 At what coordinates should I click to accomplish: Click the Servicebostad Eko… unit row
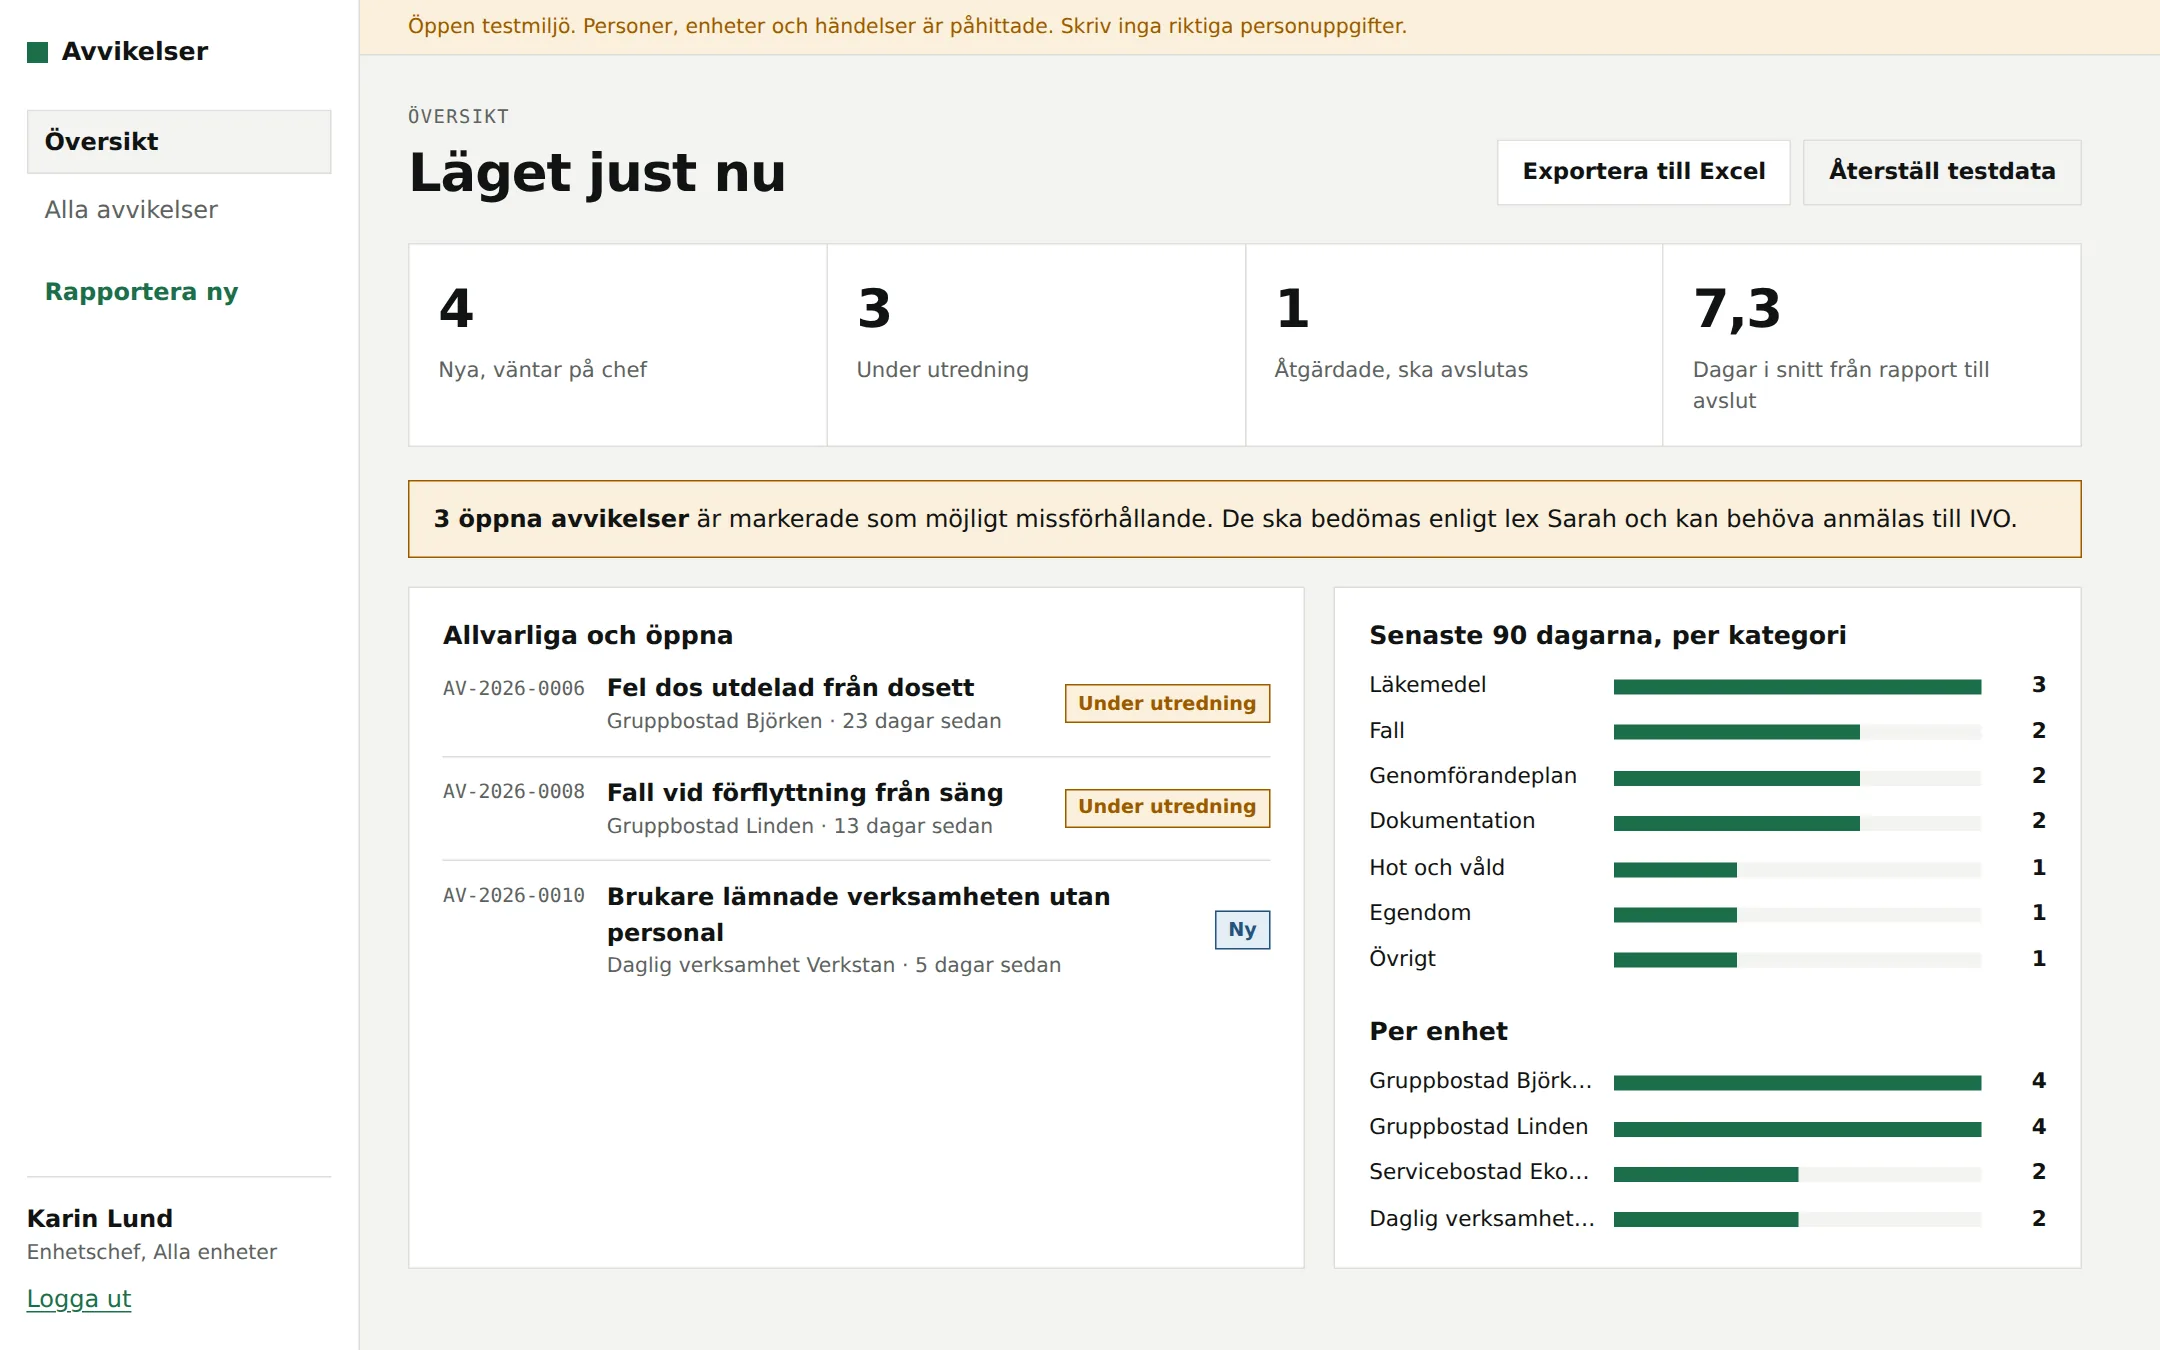1707,1172
